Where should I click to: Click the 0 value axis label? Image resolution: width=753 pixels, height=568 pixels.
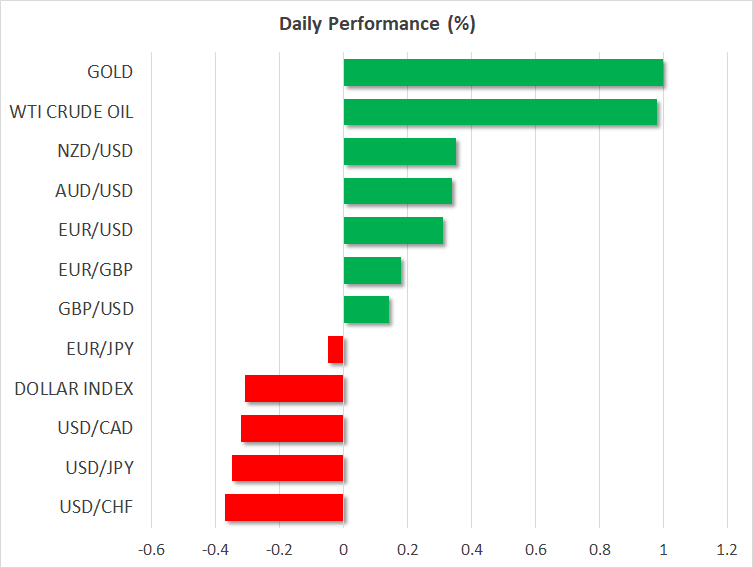[343, 549]
